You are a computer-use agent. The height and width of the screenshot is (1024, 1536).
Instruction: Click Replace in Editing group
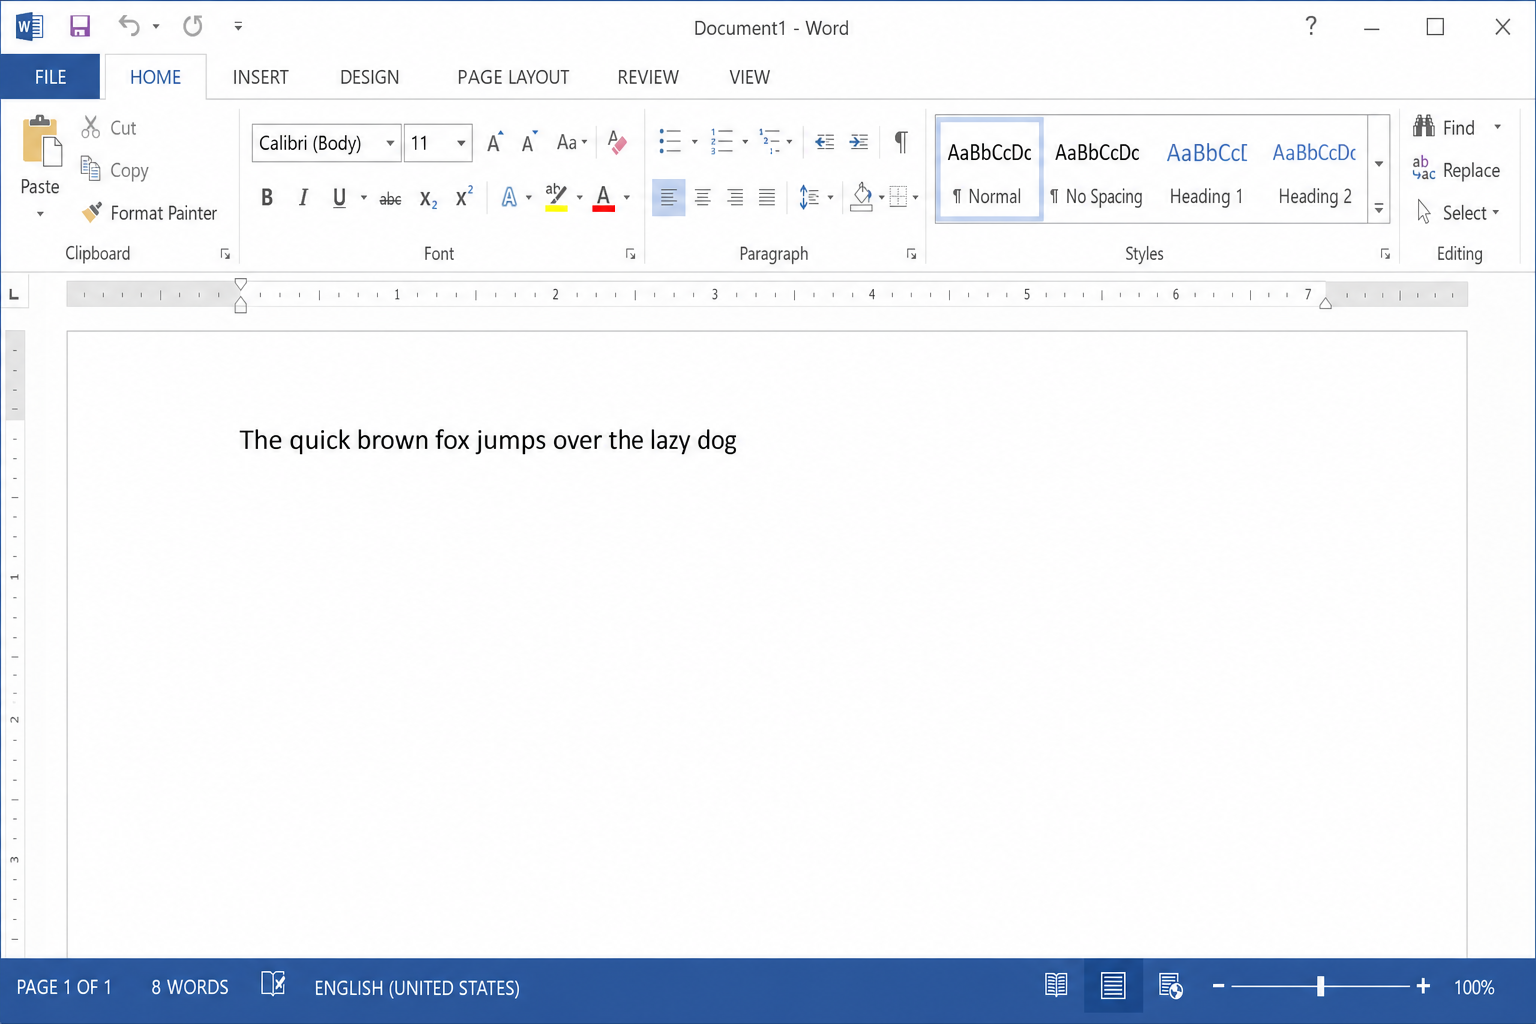coord(1456,170)
